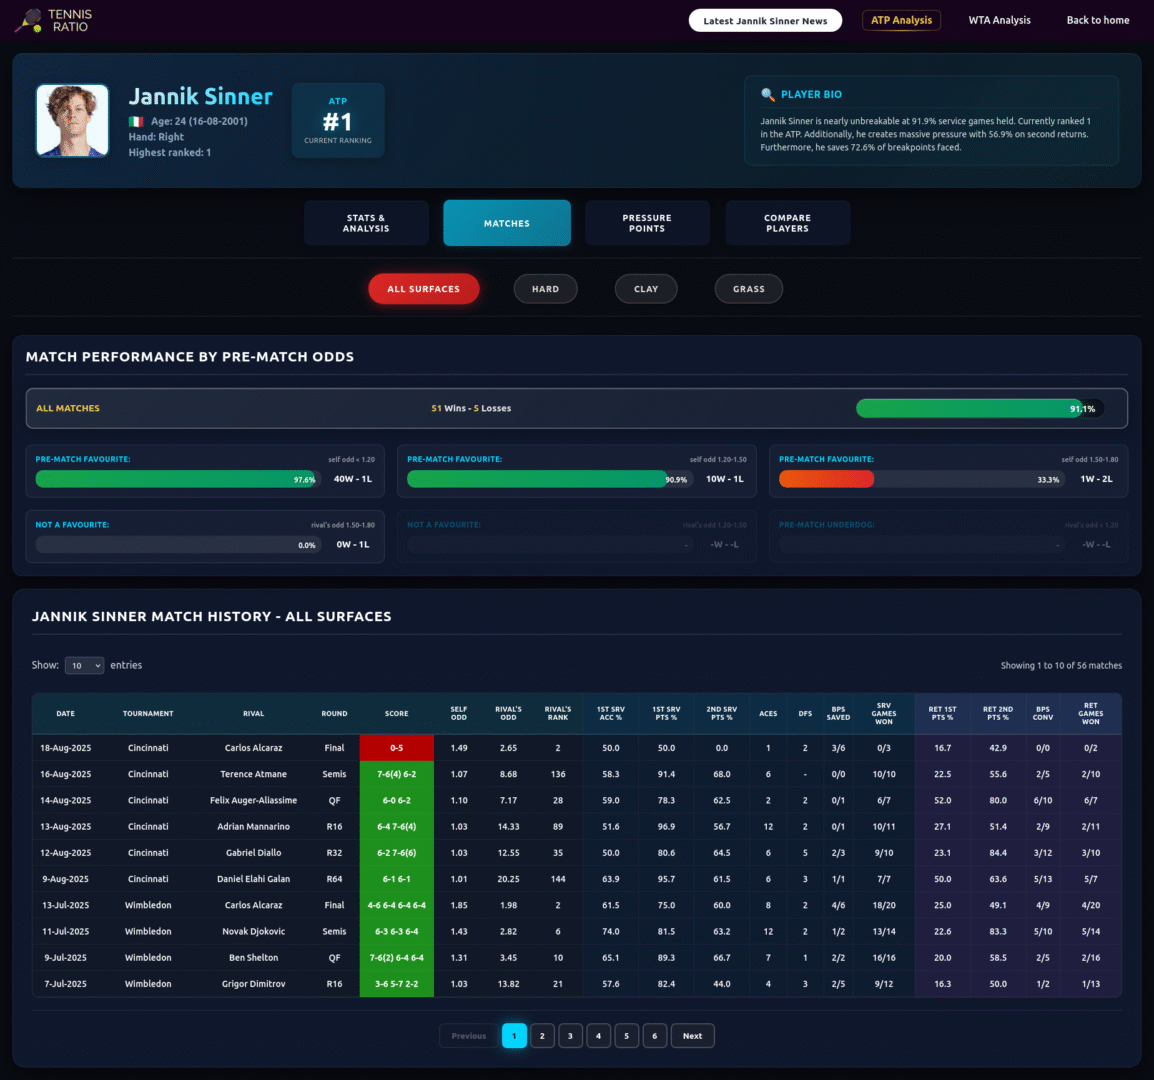The image size is (1154, 1080).
Task: Click the 90.9% favourite bar
Action: tap(549, 479)
